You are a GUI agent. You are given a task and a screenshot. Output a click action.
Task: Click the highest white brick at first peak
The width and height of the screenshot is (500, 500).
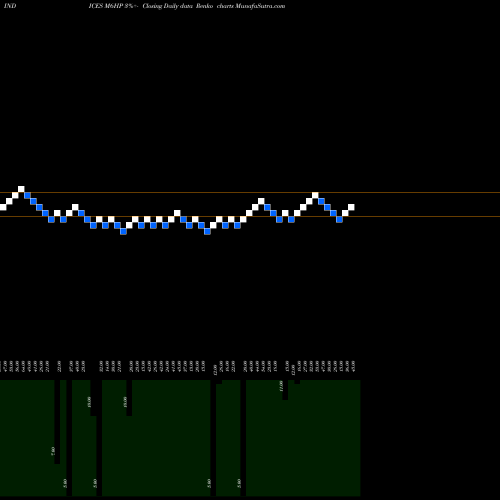21,189
